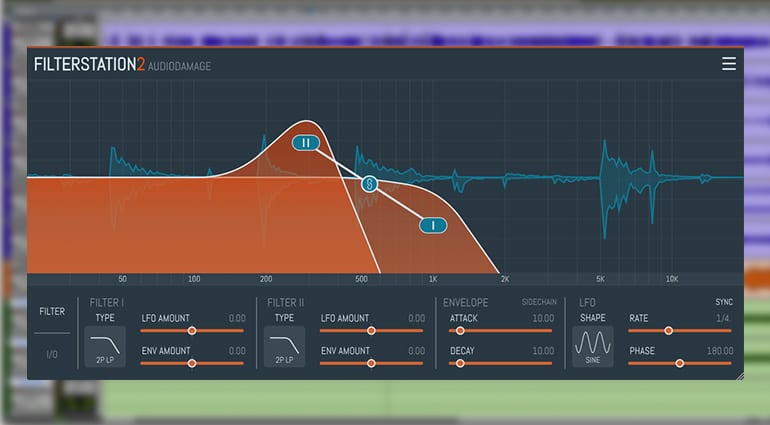770x425 pixels.
Task: Click the link node between filter handles
Action: pyautogui.click(x=369, y=184)
